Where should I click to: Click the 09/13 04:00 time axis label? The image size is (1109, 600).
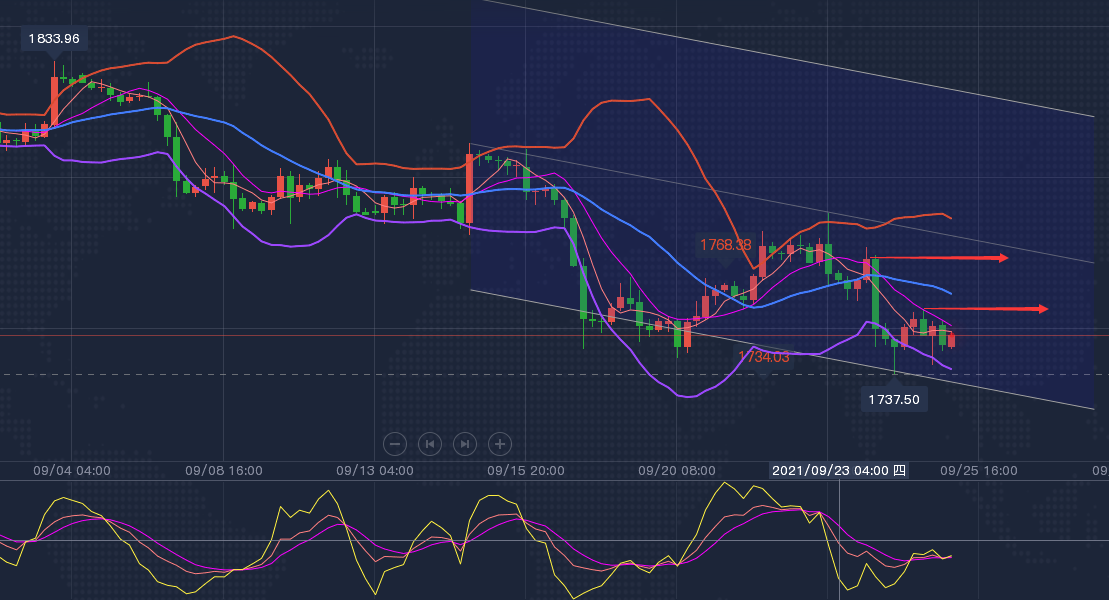coord(375,471)
